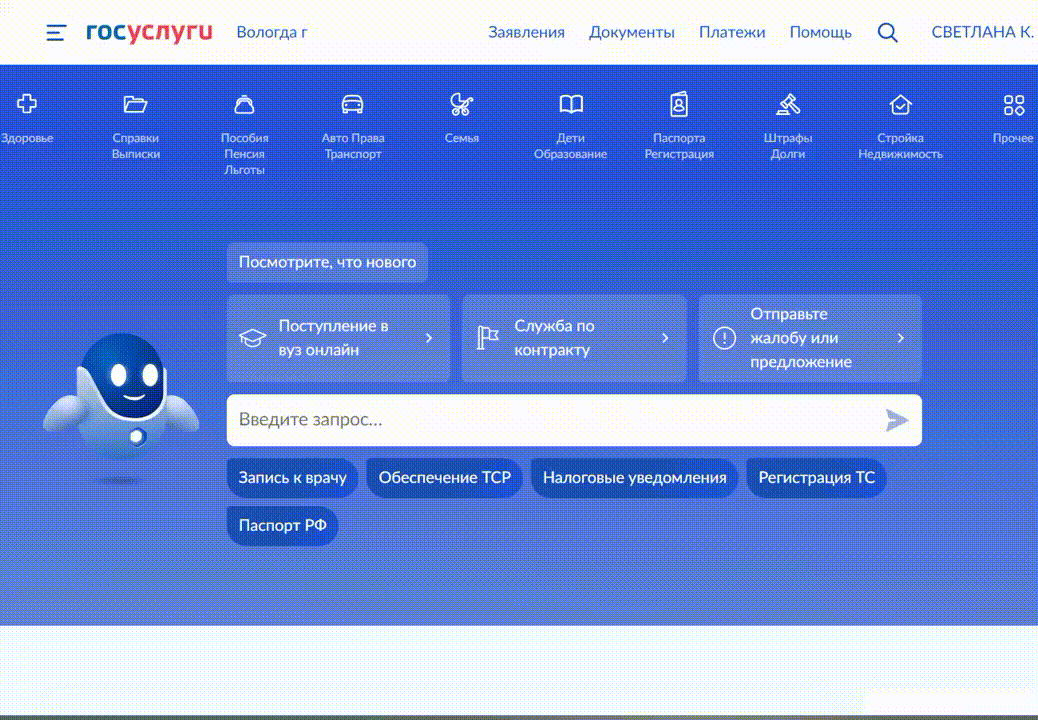Screen dimensions: 1038x720
Task: Expand the Прочее categories grid
Action: (1013, 104)
